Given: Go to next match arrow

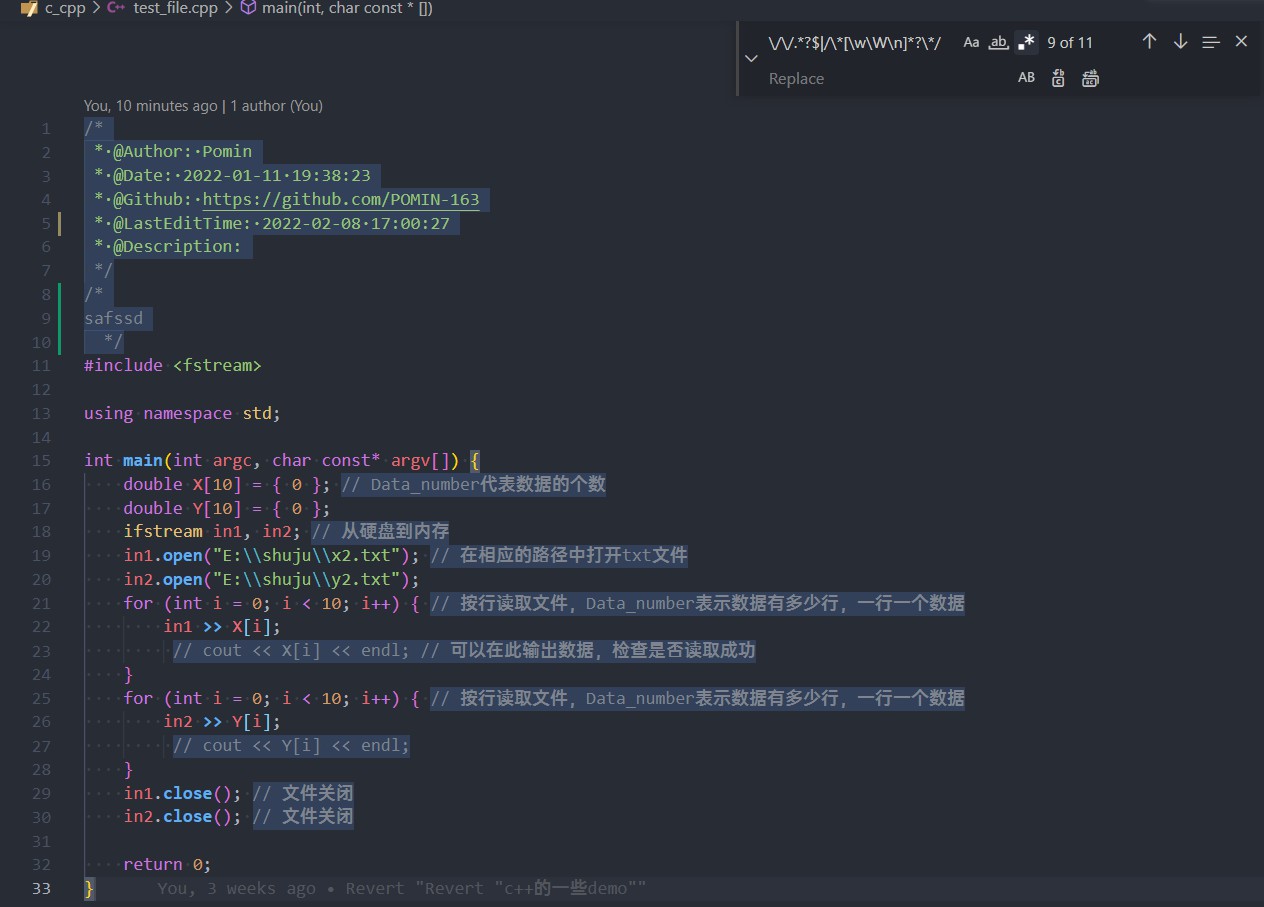Looking at the screenshot, I should click(x=1180, y=42).
